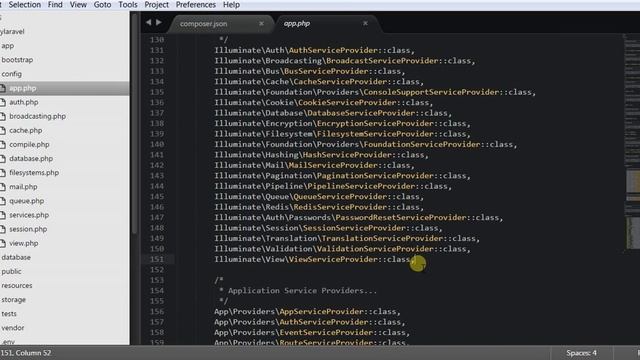Viewport: 640px width, 360px height.
Task: Open auth.php from the sidebar
Action: (x=24, y=102)
